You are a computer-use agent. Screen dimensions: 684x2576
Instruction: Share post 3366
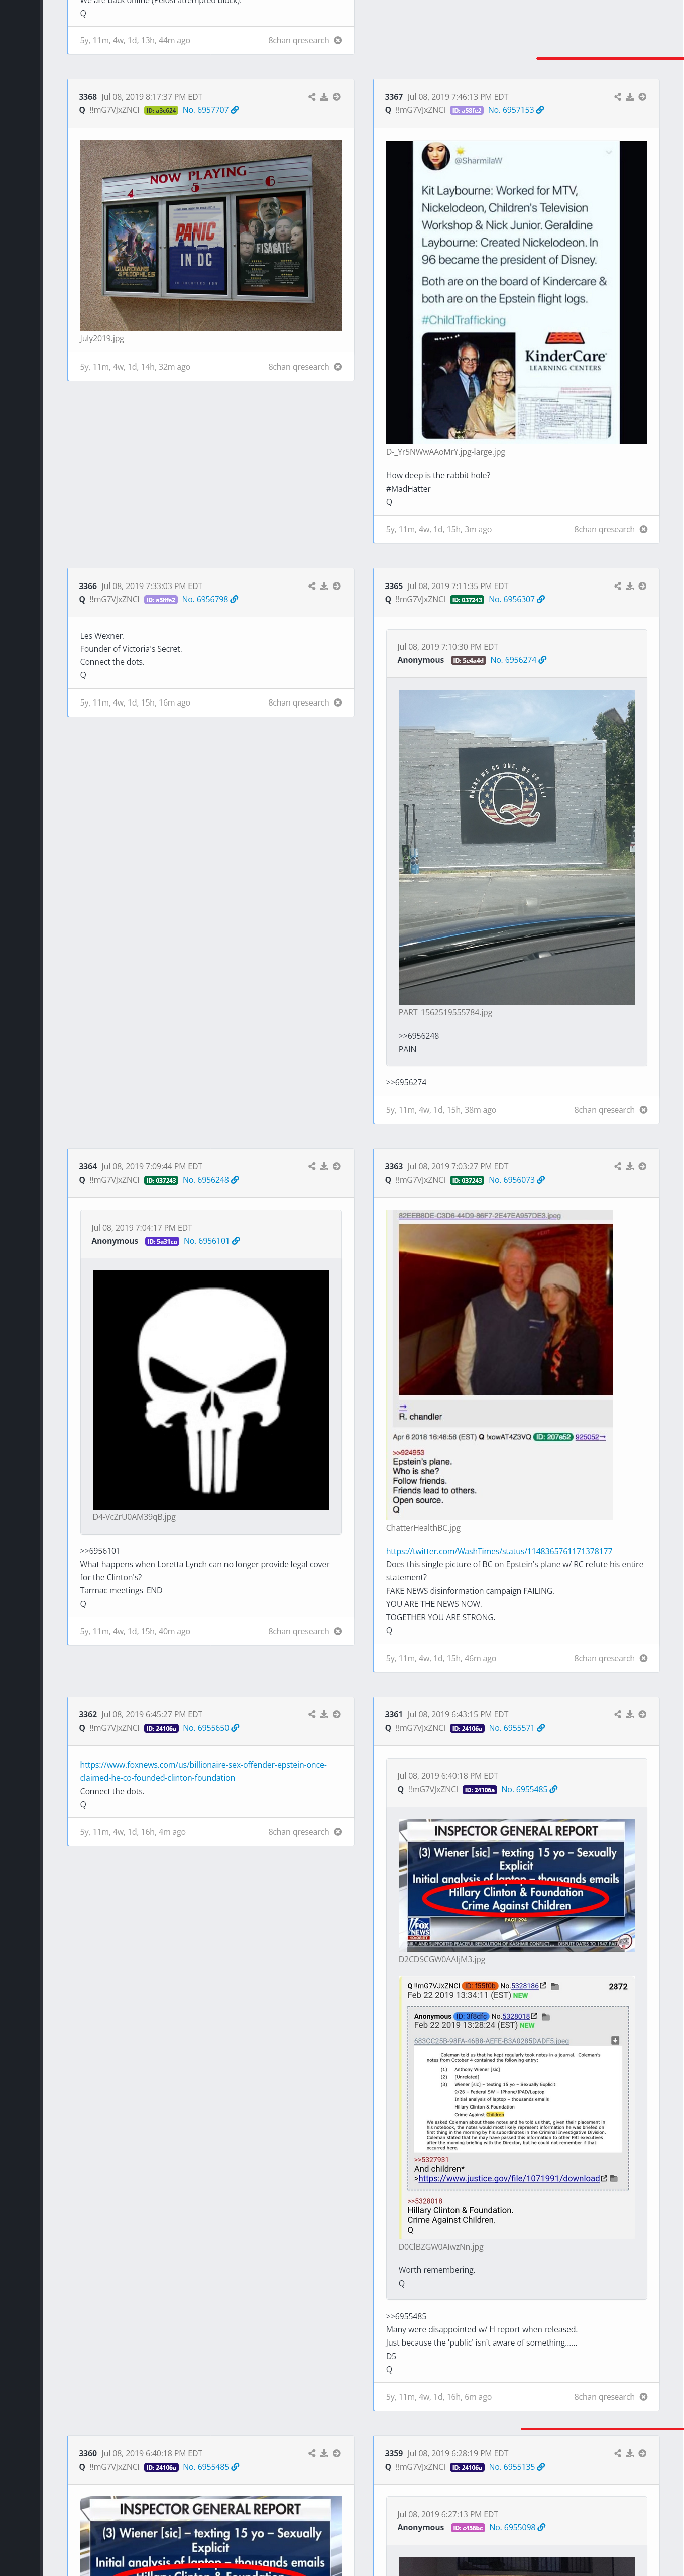click(312, 586)
